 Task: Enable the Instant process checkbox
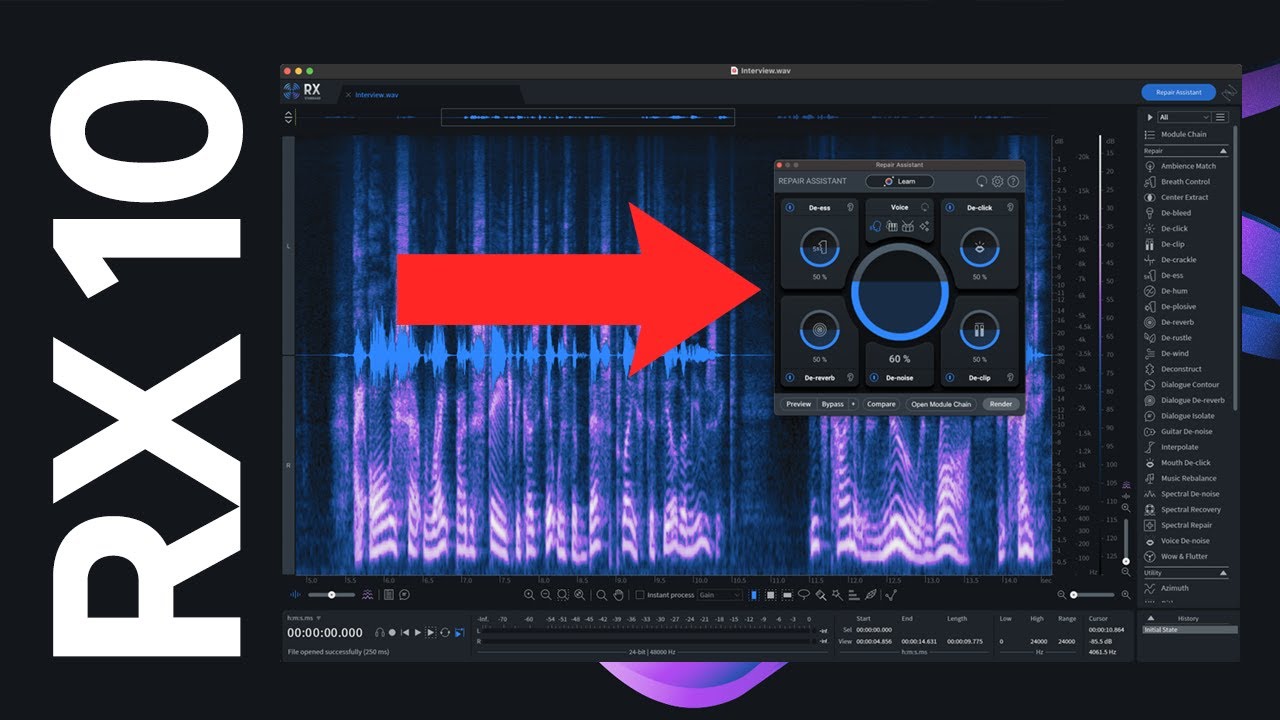pyautogui.click(x=640, y=595)
